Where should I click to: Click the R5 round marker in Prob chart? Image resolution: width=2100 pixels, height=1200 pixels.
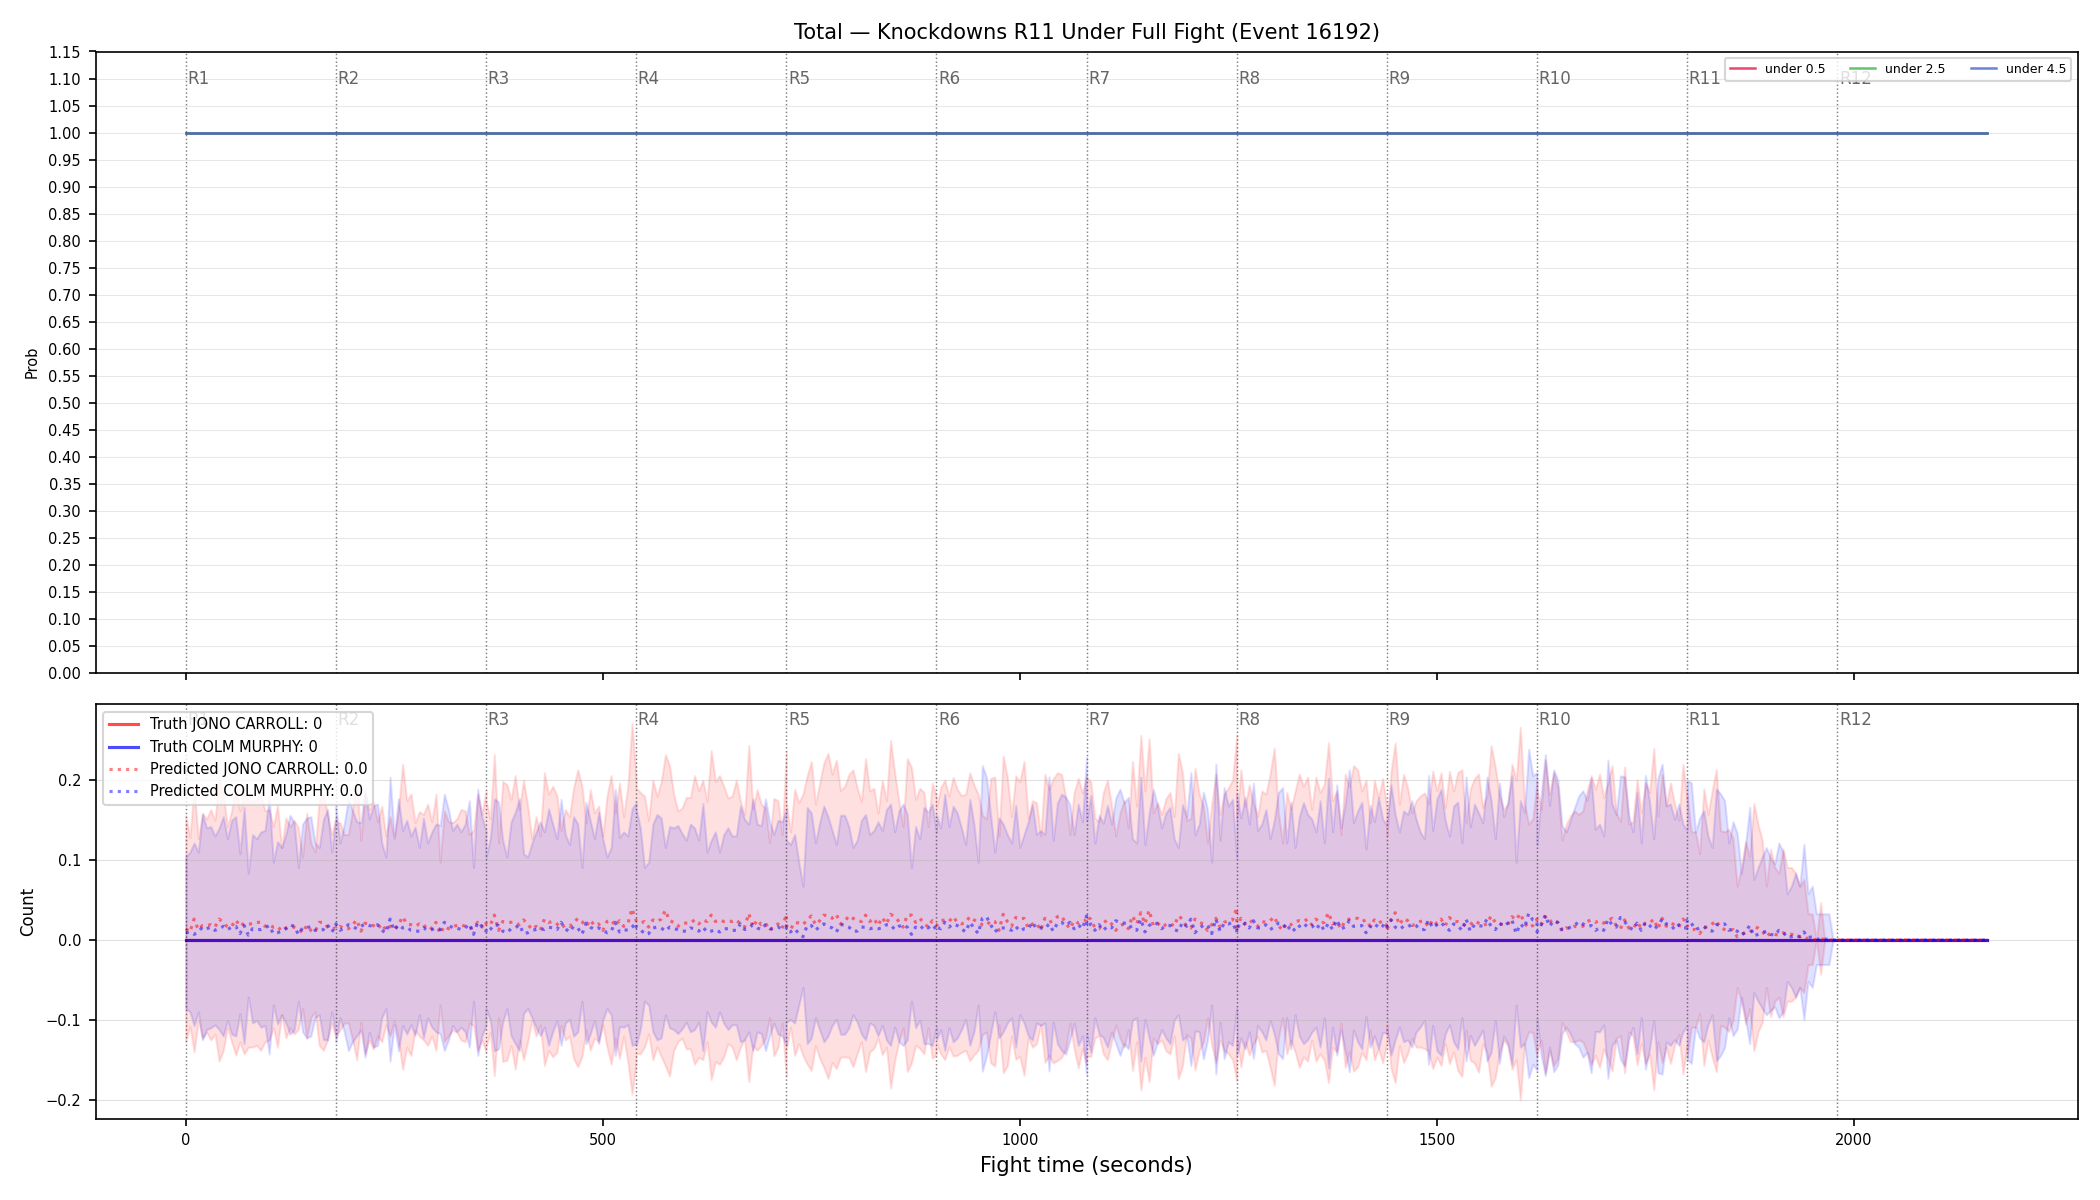[799, 78]
